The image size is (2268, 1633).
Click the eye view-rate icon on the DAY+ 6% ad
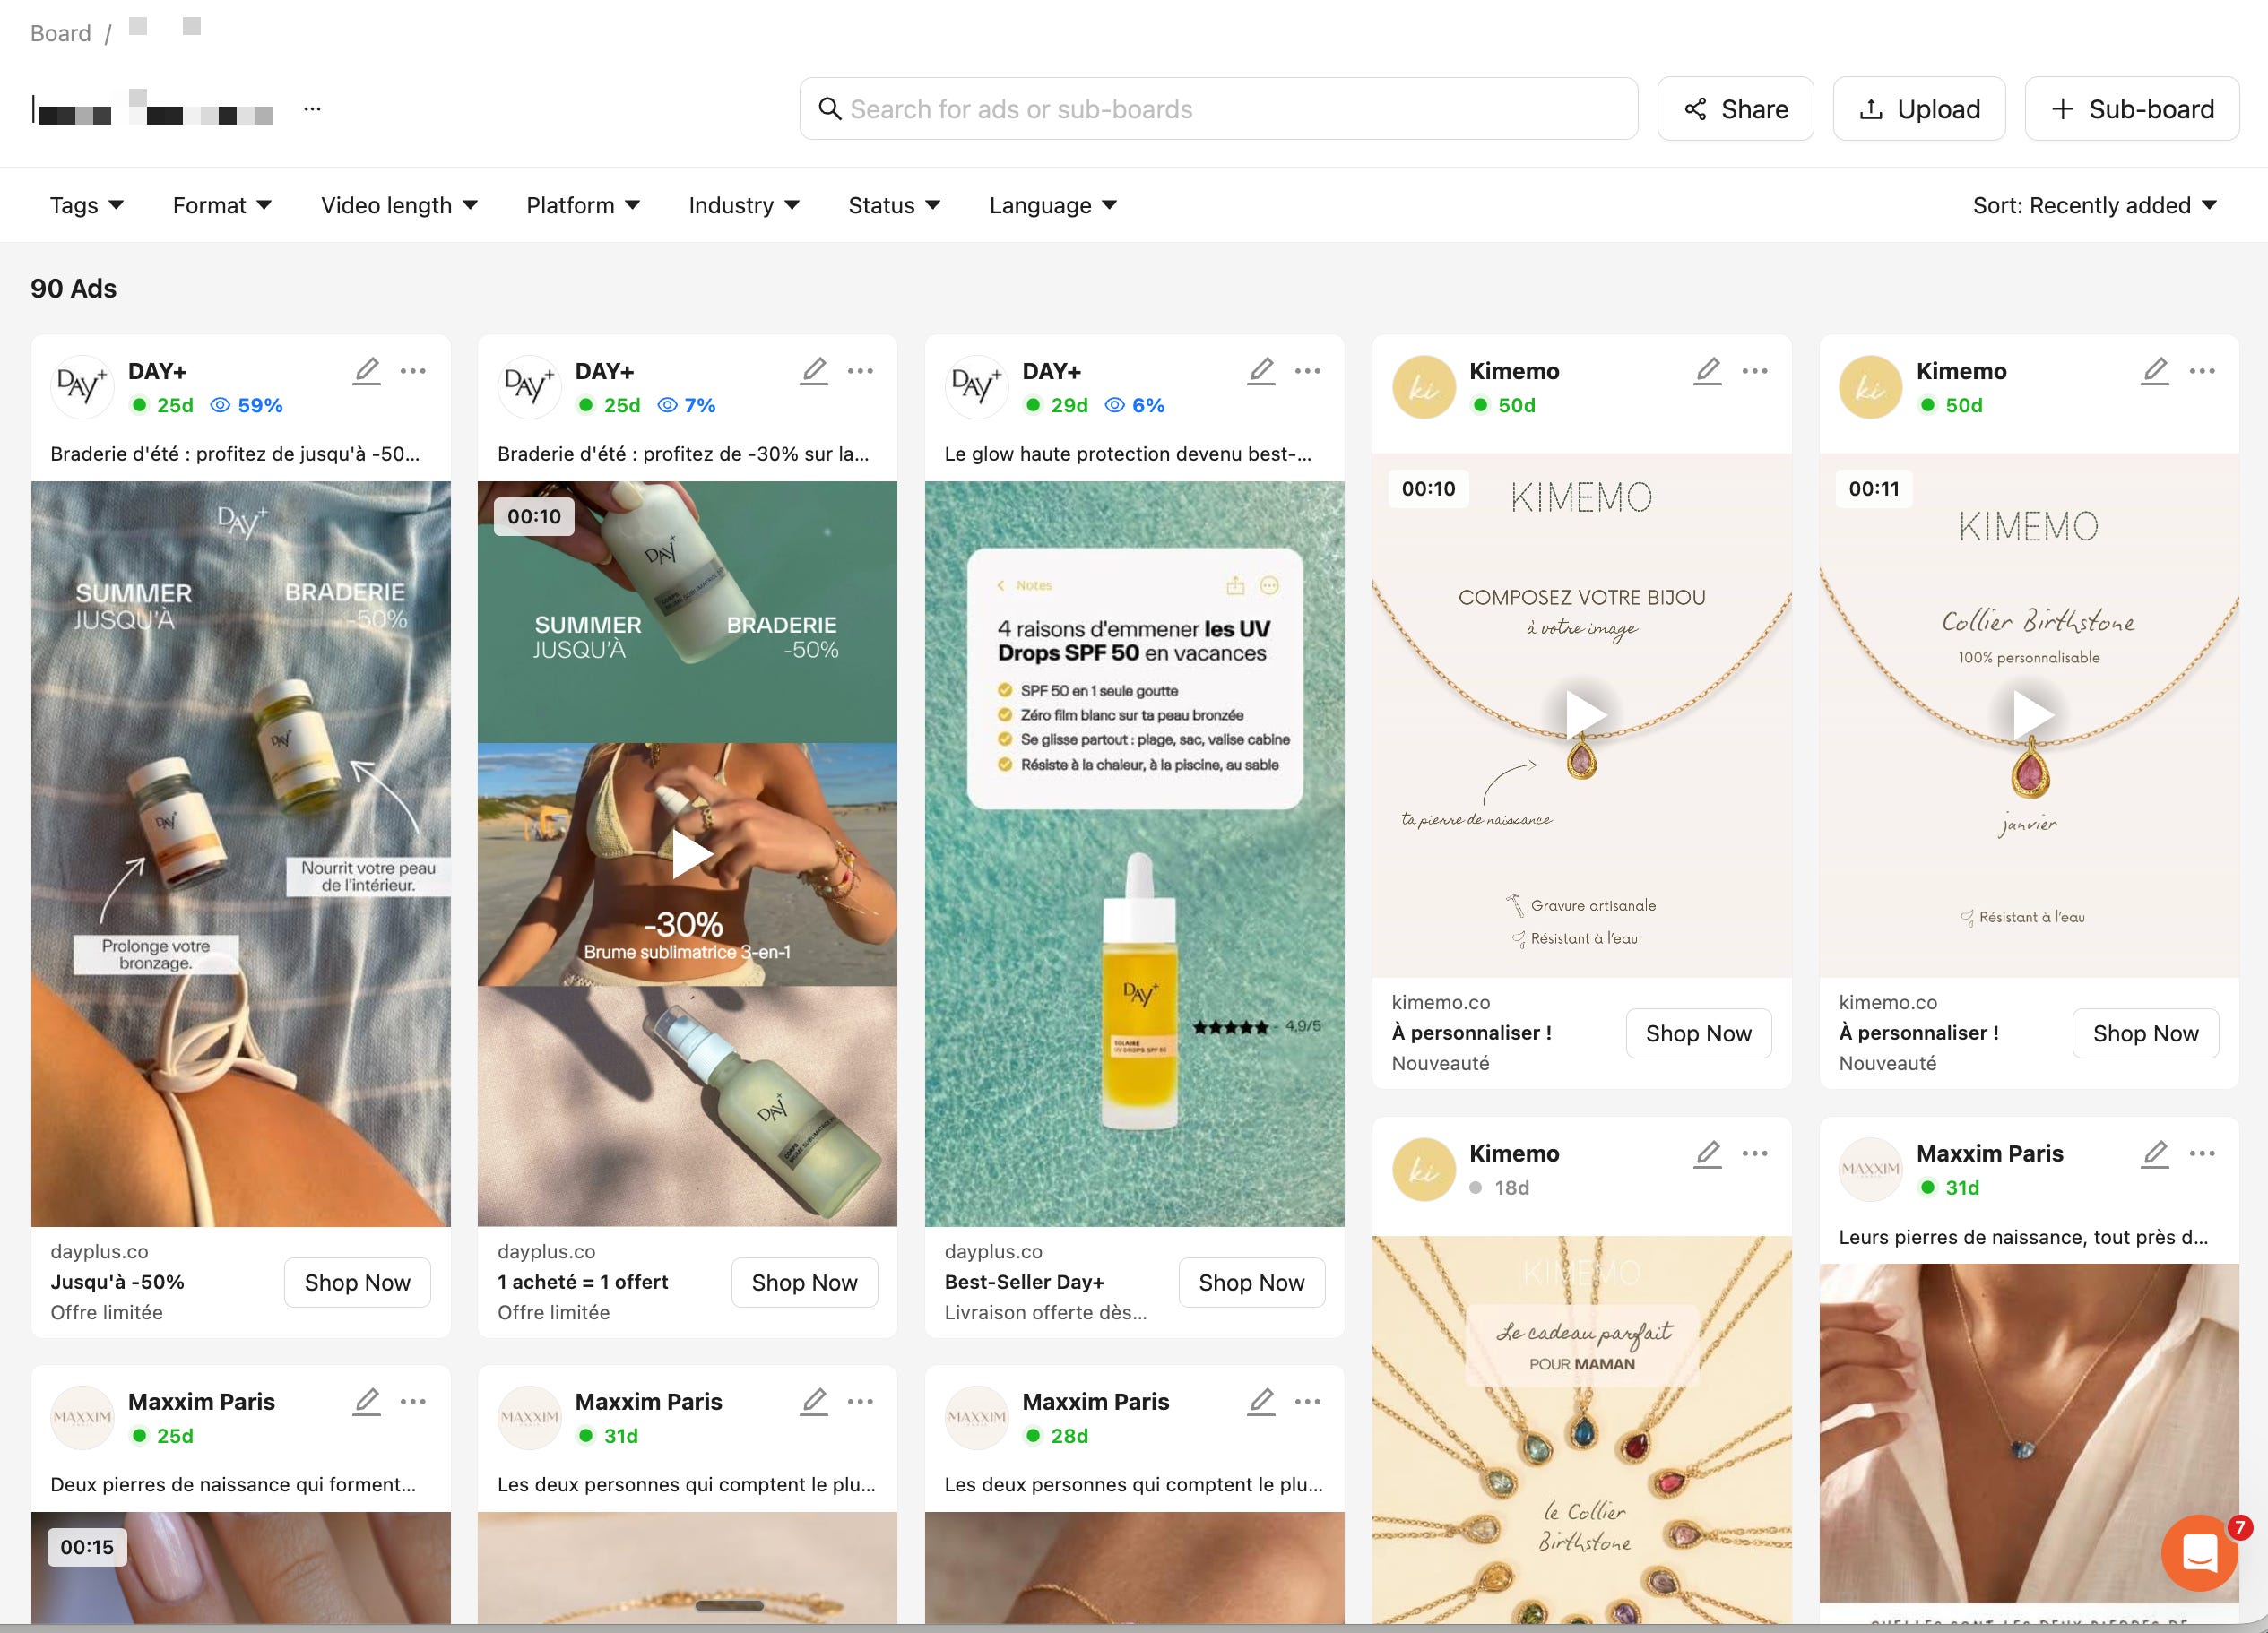(x=1114, y=405)
